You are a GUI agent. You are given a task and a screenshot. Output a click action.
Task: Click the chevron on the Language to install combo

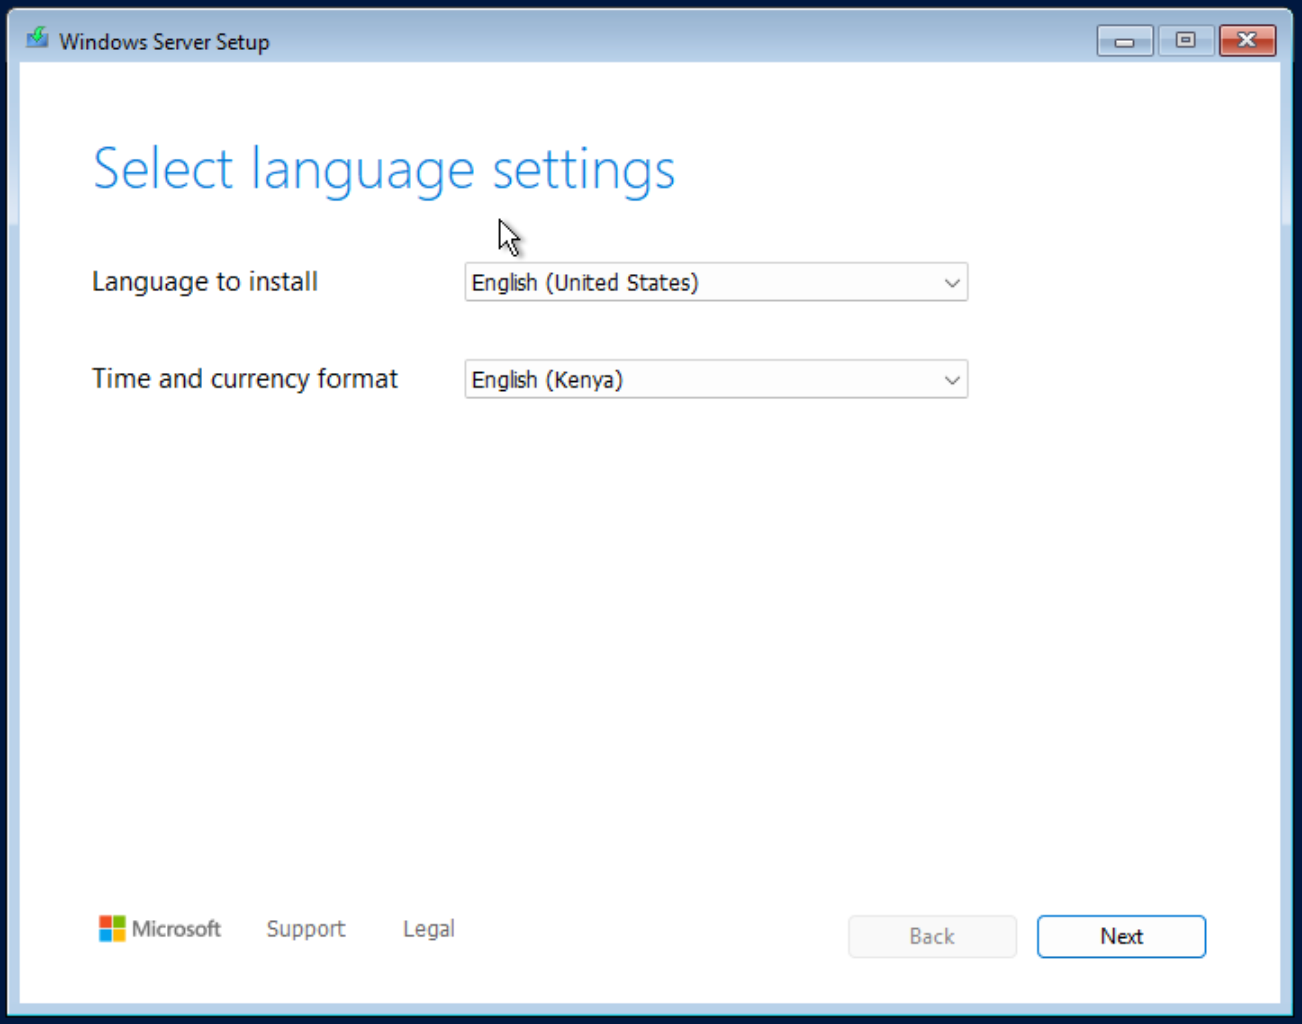pyautogui.click(x=951, y=282)
